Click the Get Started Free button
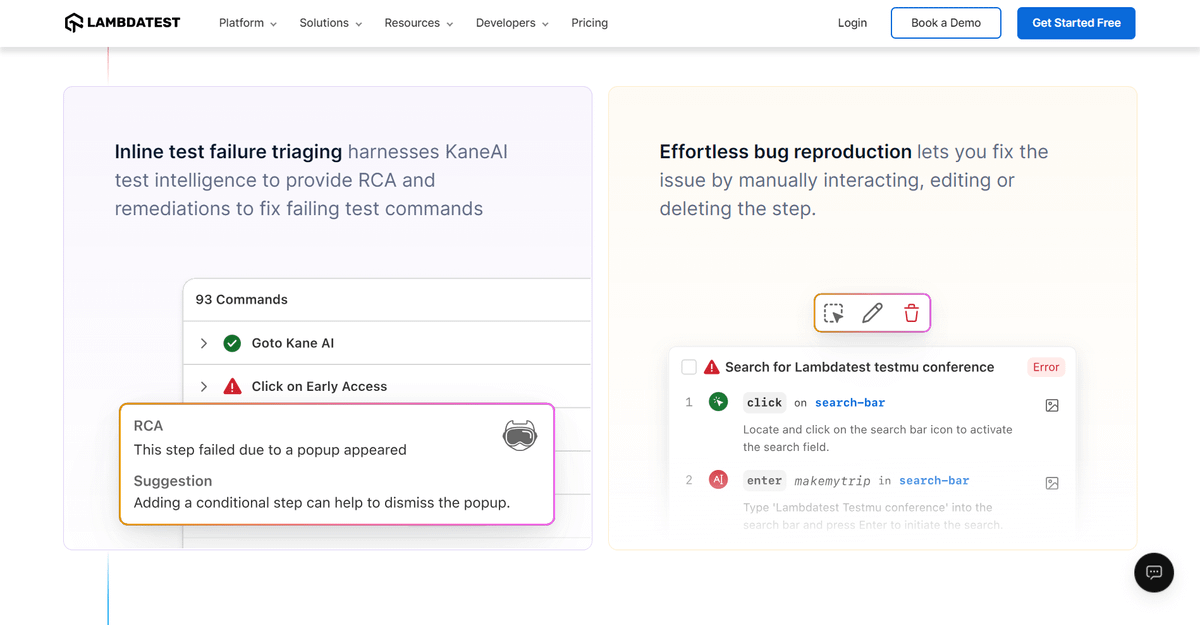This screenshot has height=625, width=1200. pos(1076,23)
